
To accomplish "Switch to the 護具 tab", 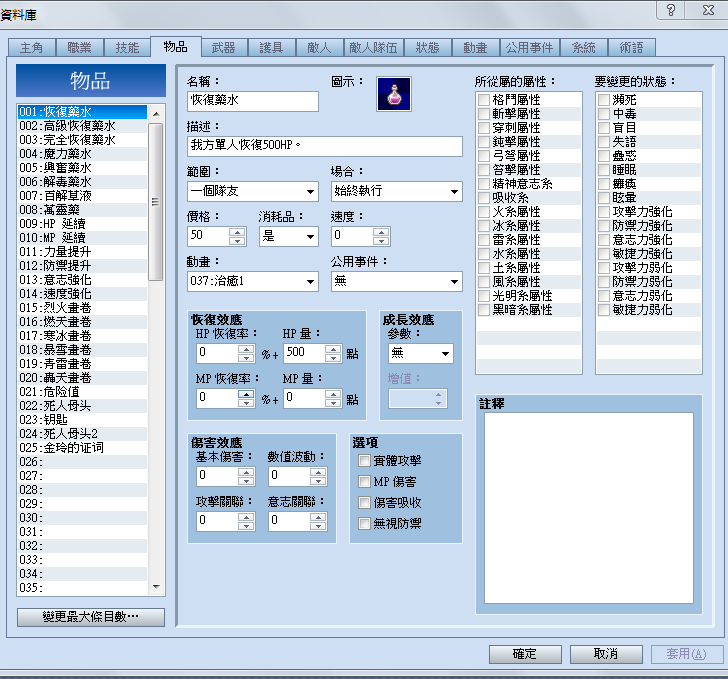I will click(x=271, y=48).
